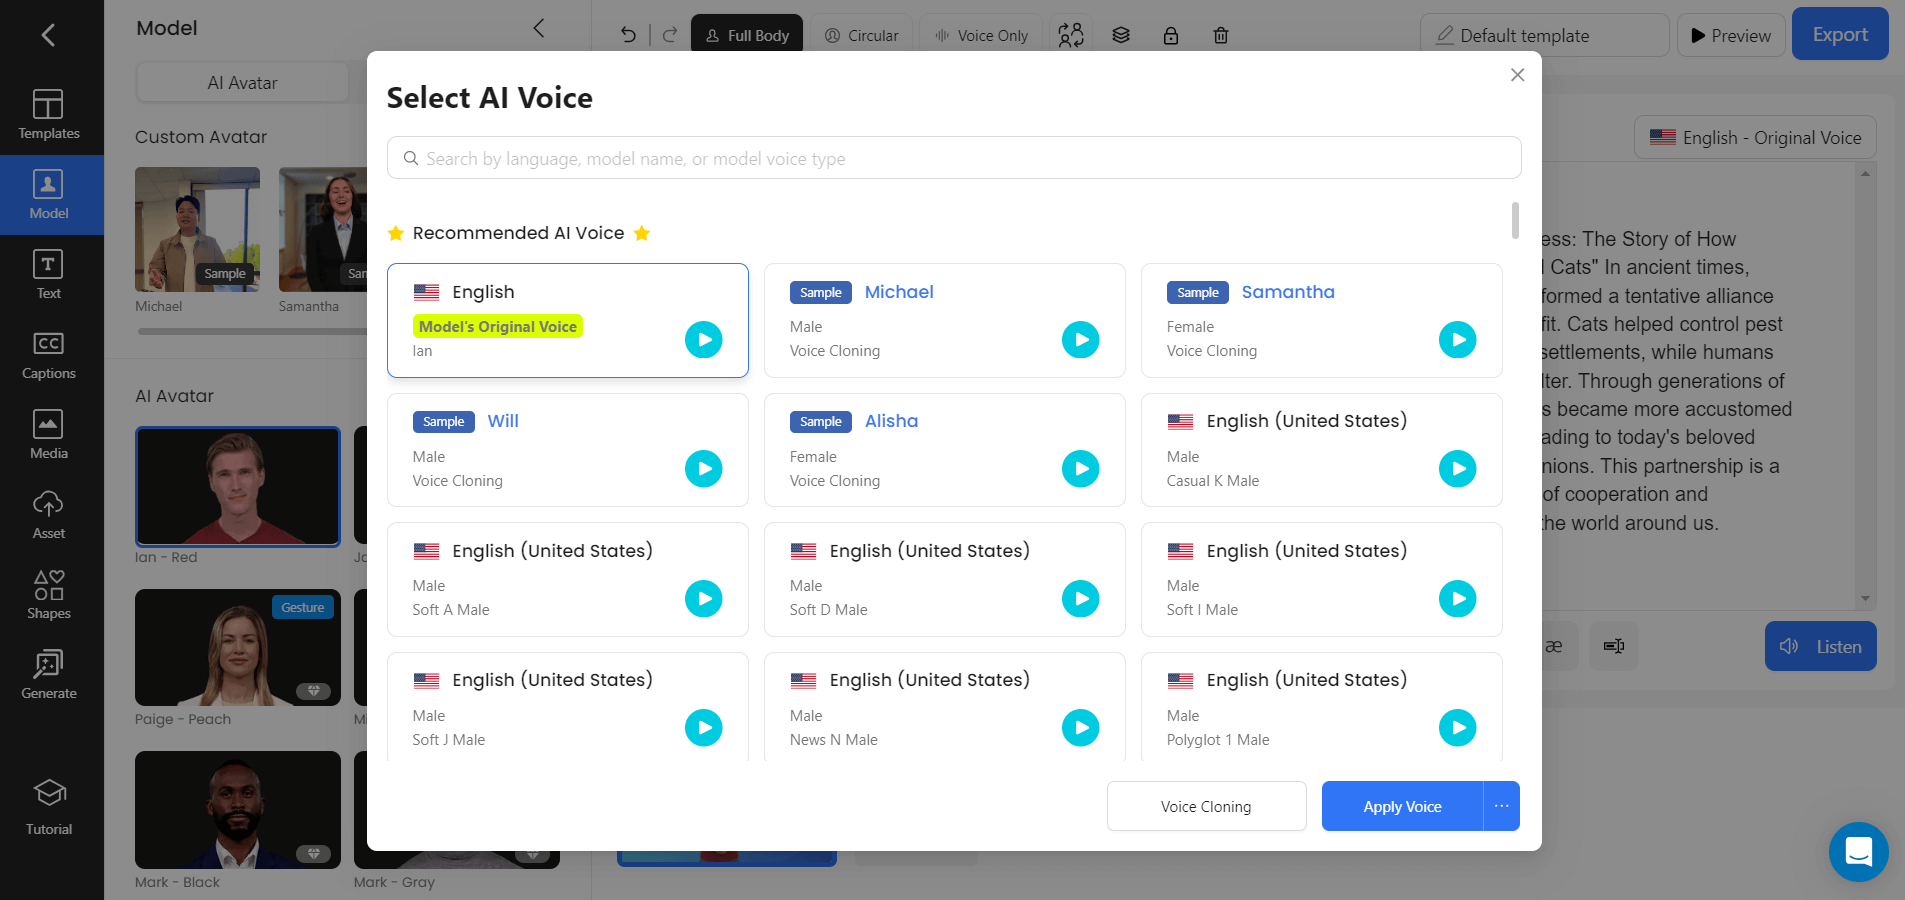Switch to Voice Only mode
This screenshot has width=1905, height=900.
click(980, 34)
